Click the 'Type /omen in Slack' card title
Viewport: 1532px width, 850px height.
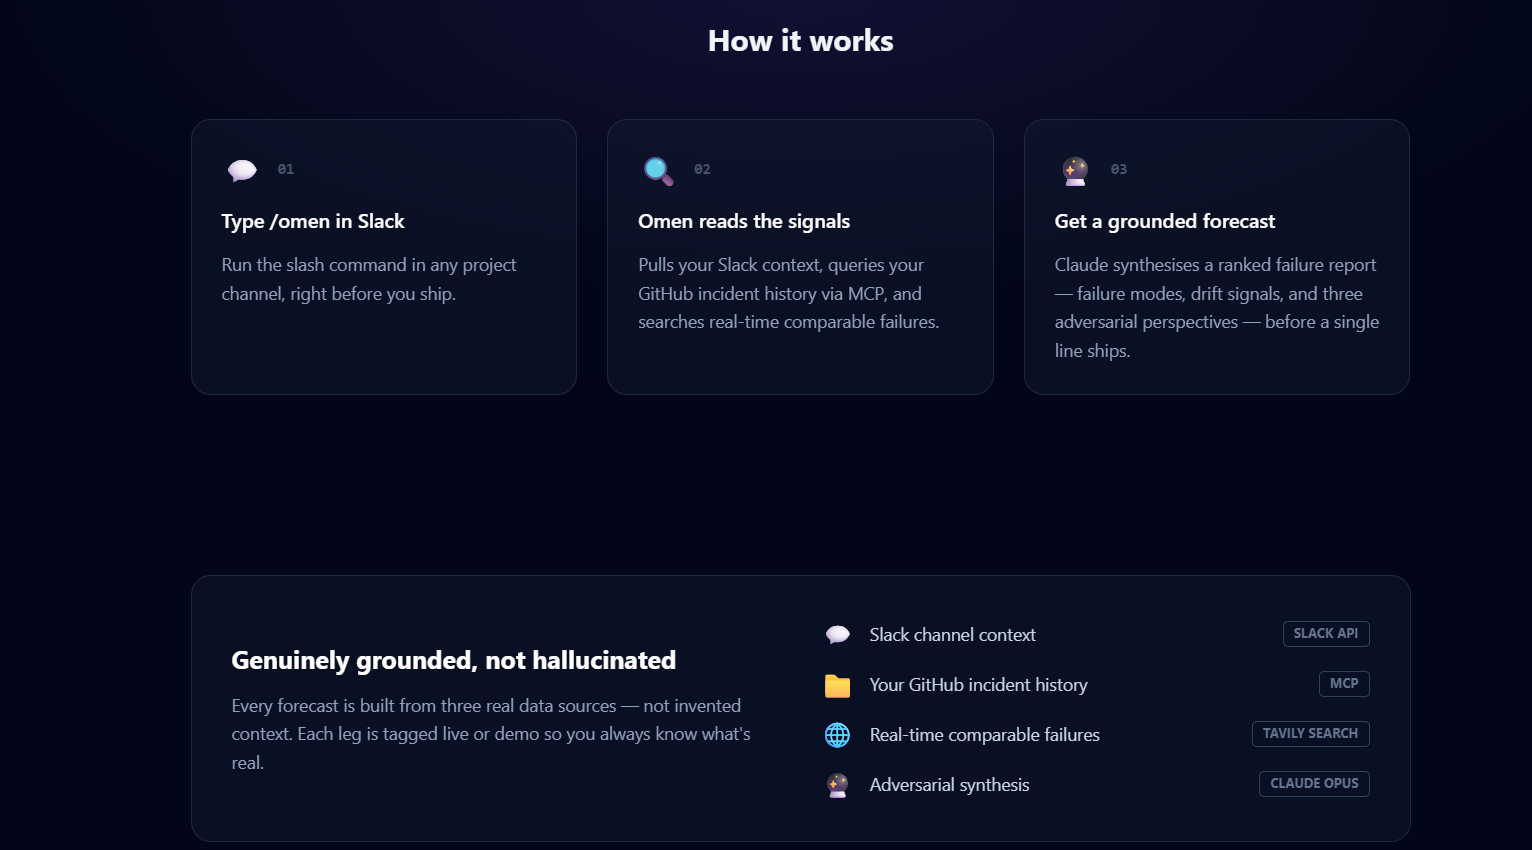313,222
